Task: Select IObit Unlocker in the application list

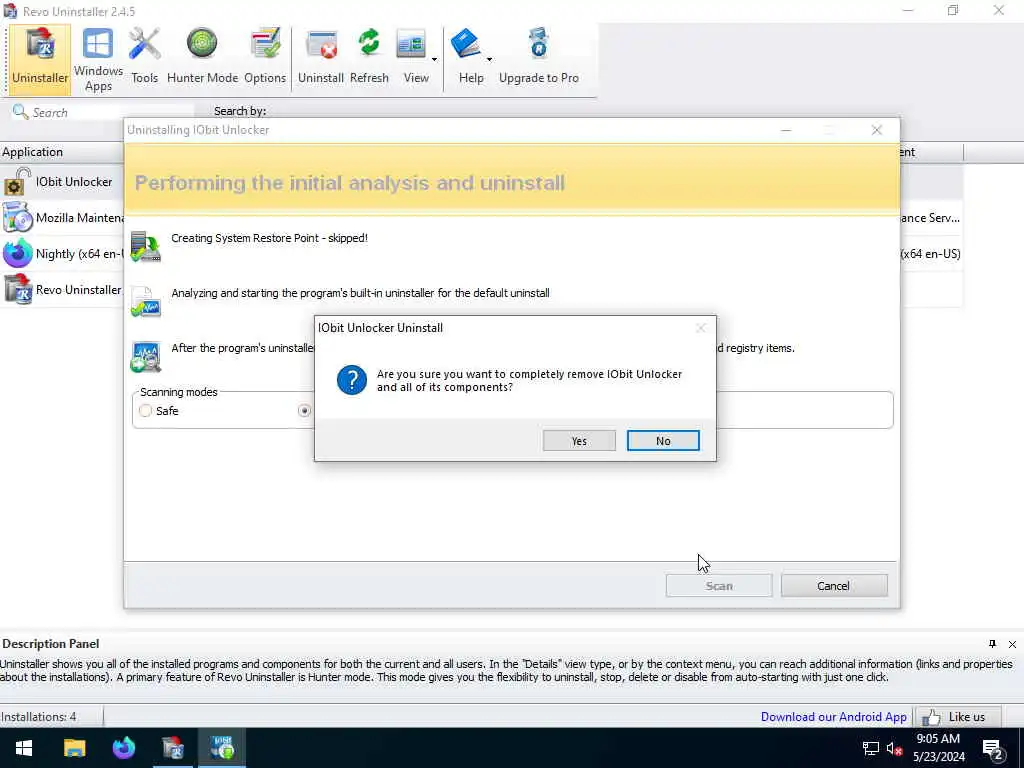Action: 73,182
